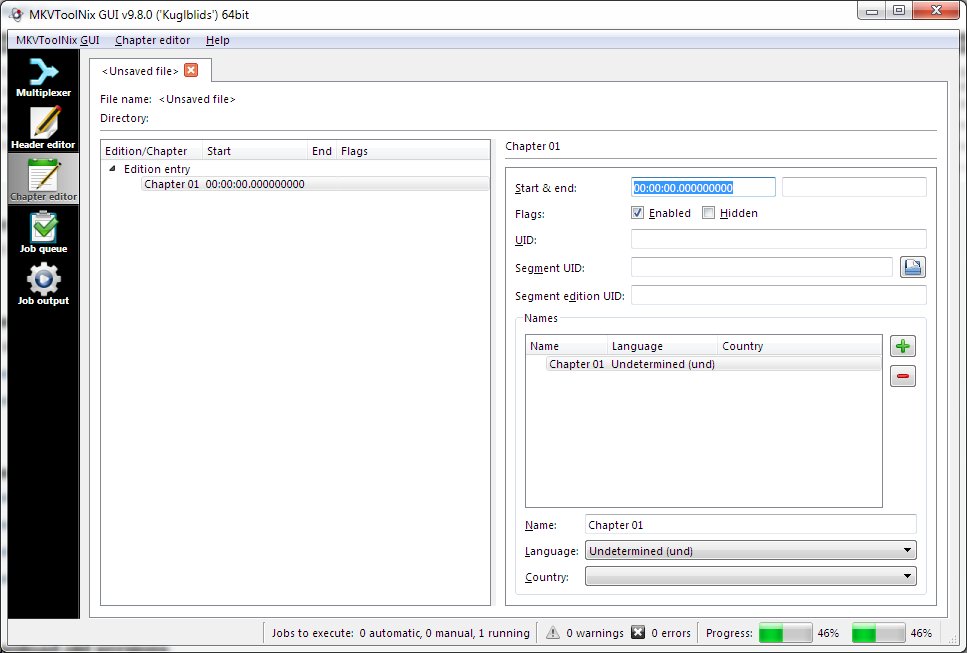
Task: Switch to the Multiplexer tool
Action: (42, 80)
